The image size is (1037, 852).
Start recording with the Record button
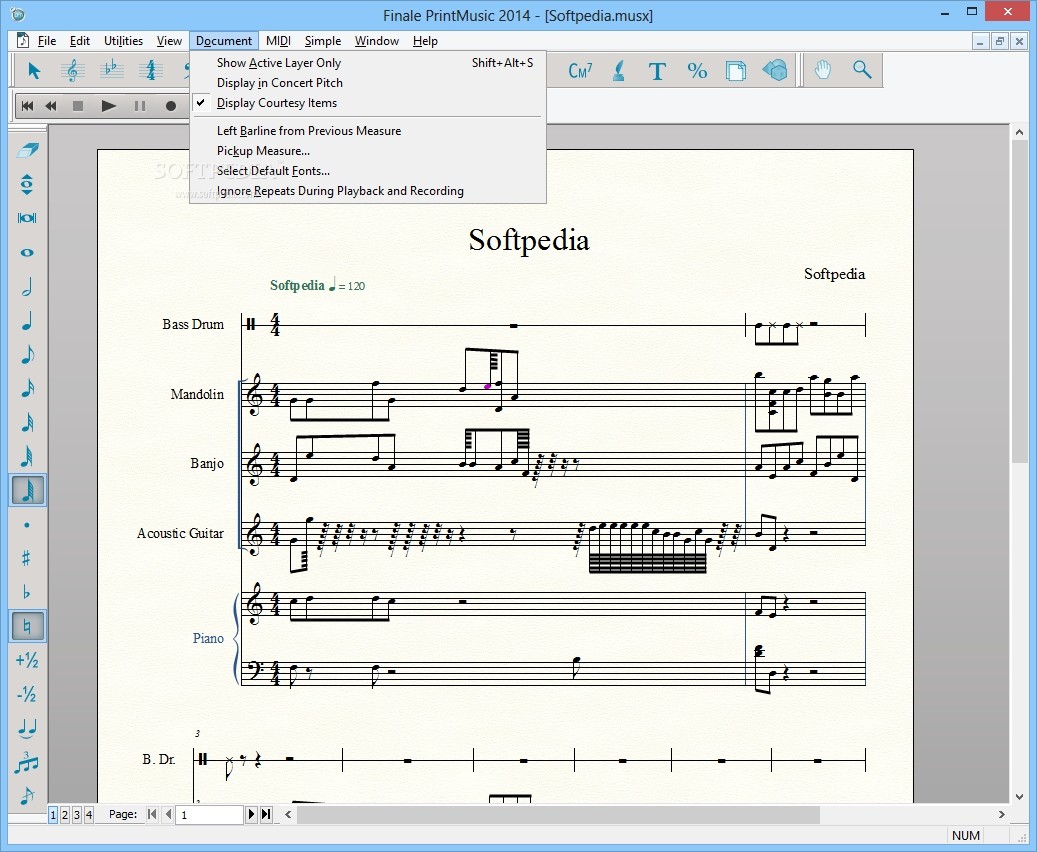pos(171,106)
